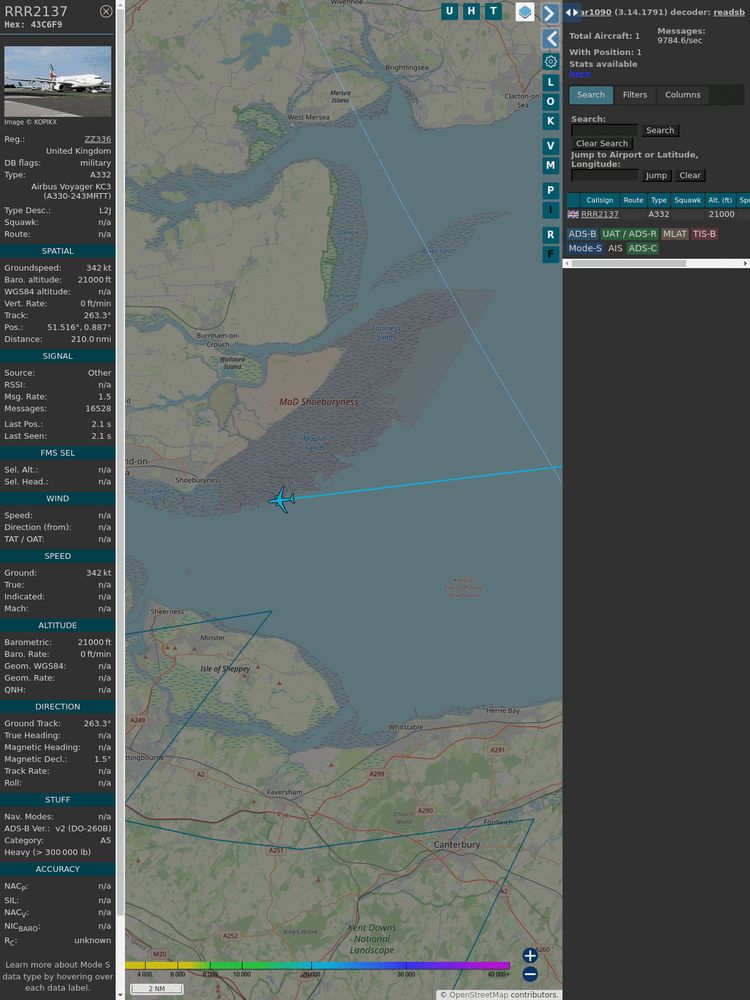Click the '21000' altitude cell in table
The image size is (750, 1000).
[x=721, y=214]
